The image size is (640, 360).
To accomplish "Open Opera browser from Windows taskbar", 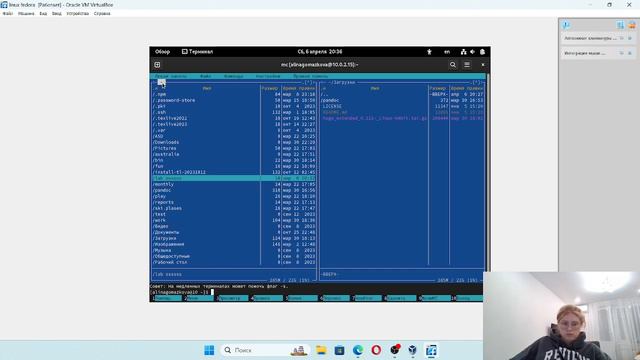I will click(376, 350).
